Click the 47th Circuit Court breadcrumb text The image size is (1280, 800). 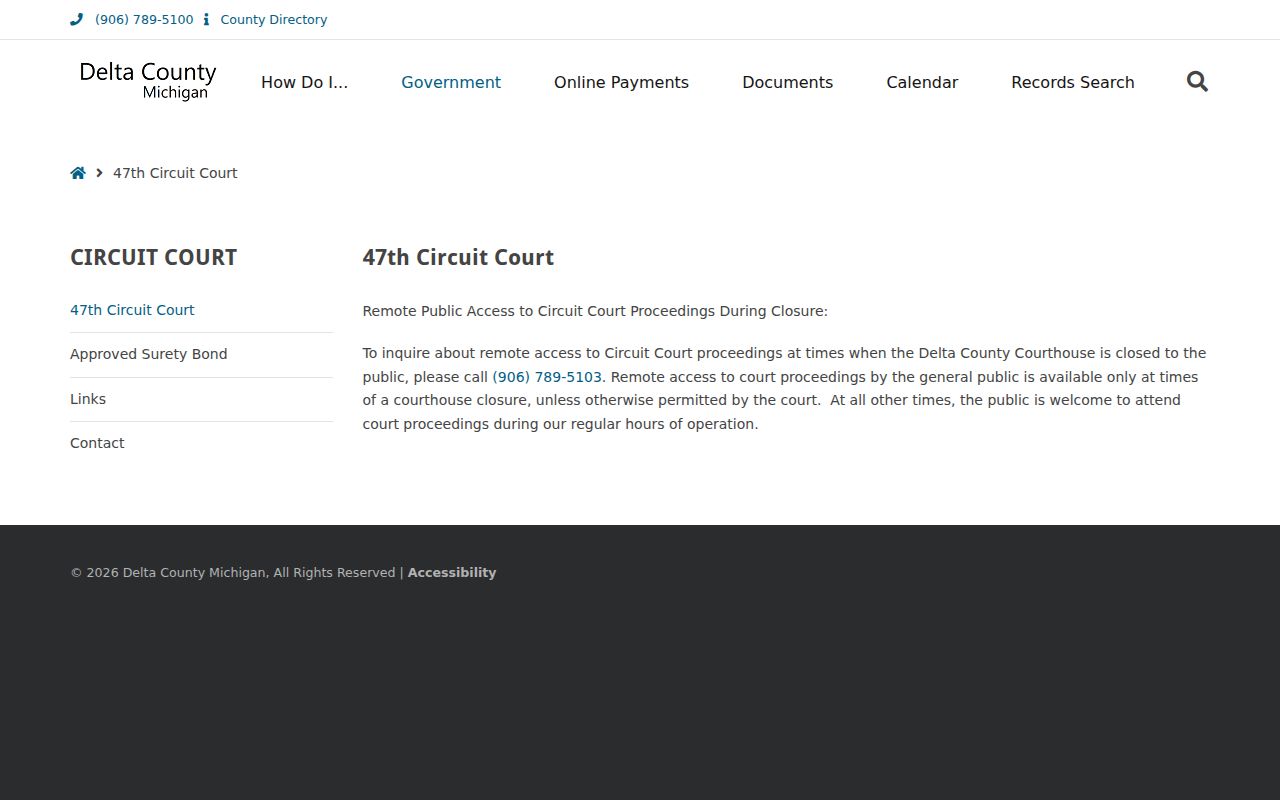[175, 173]
